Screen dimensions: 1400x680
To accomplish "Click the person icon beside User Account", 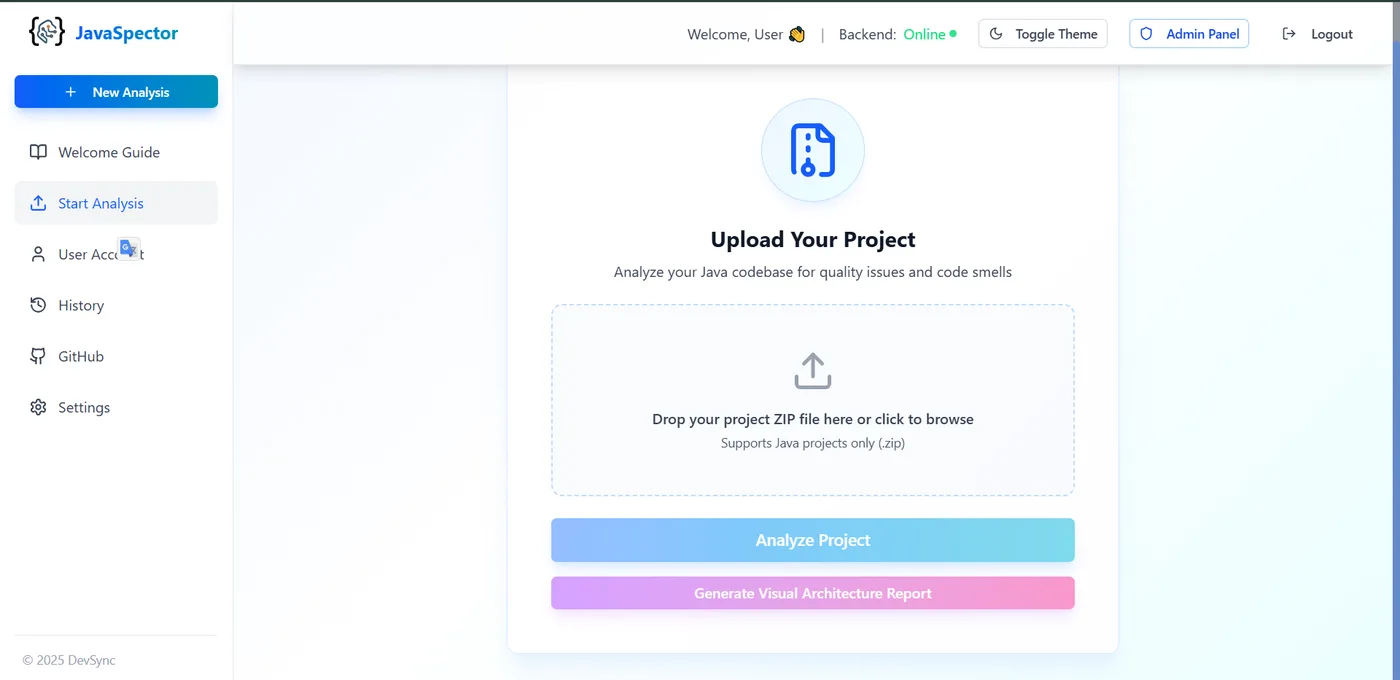I will (x=38, y=254).
